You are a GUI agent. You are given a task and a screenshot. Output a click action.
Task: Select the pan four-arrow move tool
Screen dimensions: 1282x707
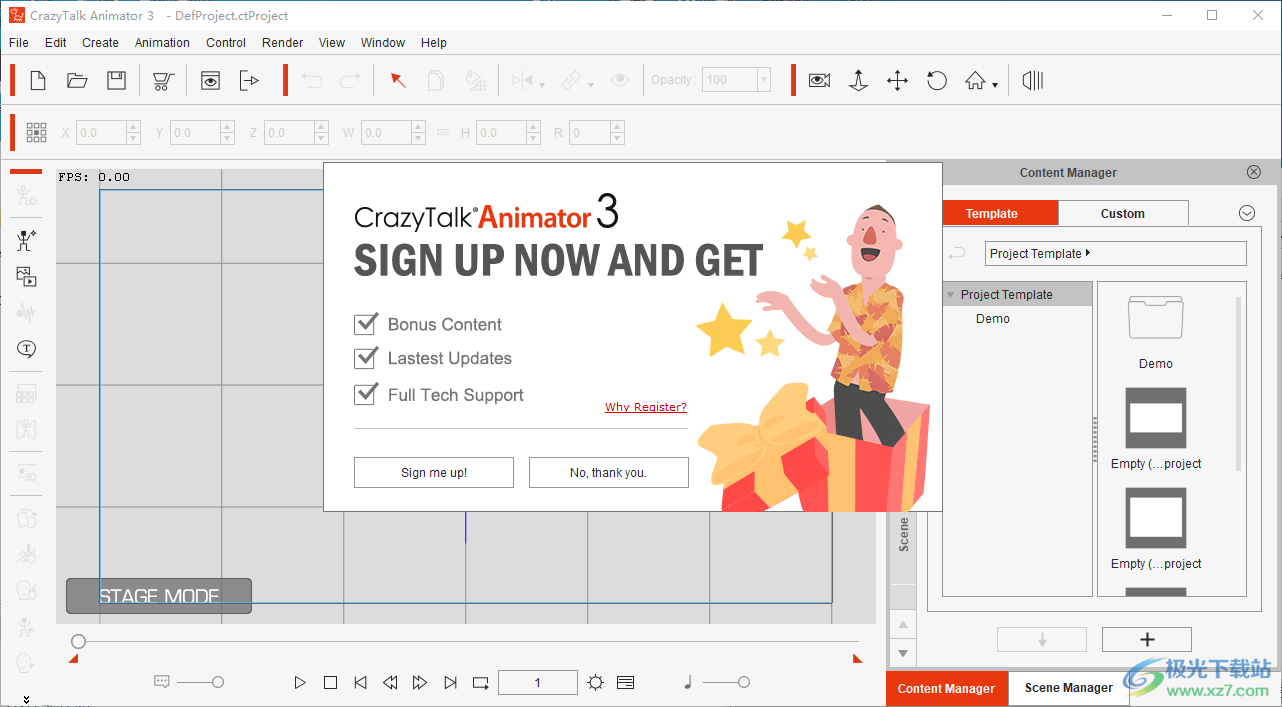[897, 80]
